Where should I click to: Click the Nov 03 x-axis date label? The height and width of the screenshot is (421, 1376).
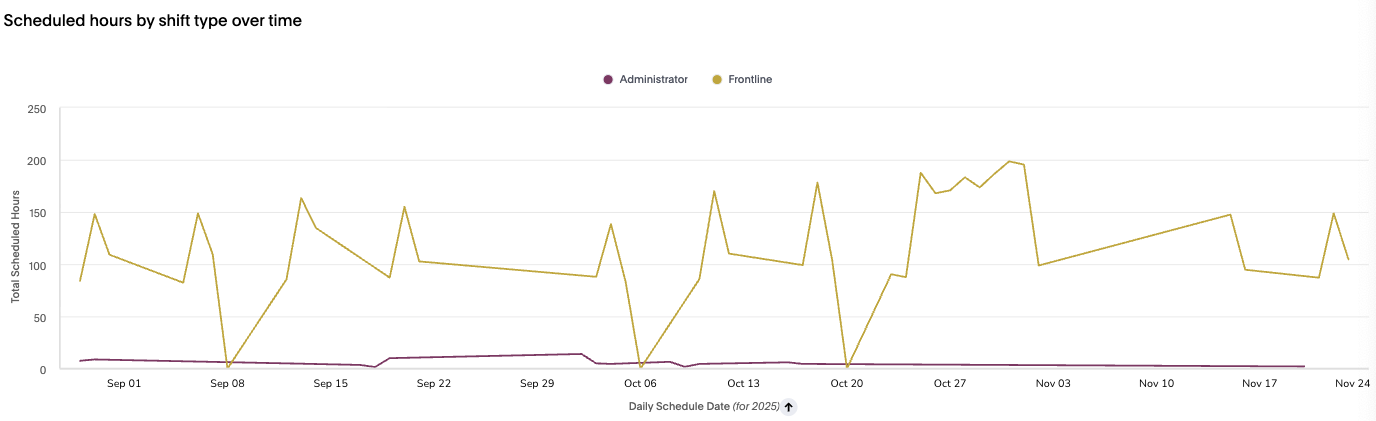click(x=1053, y=383)
